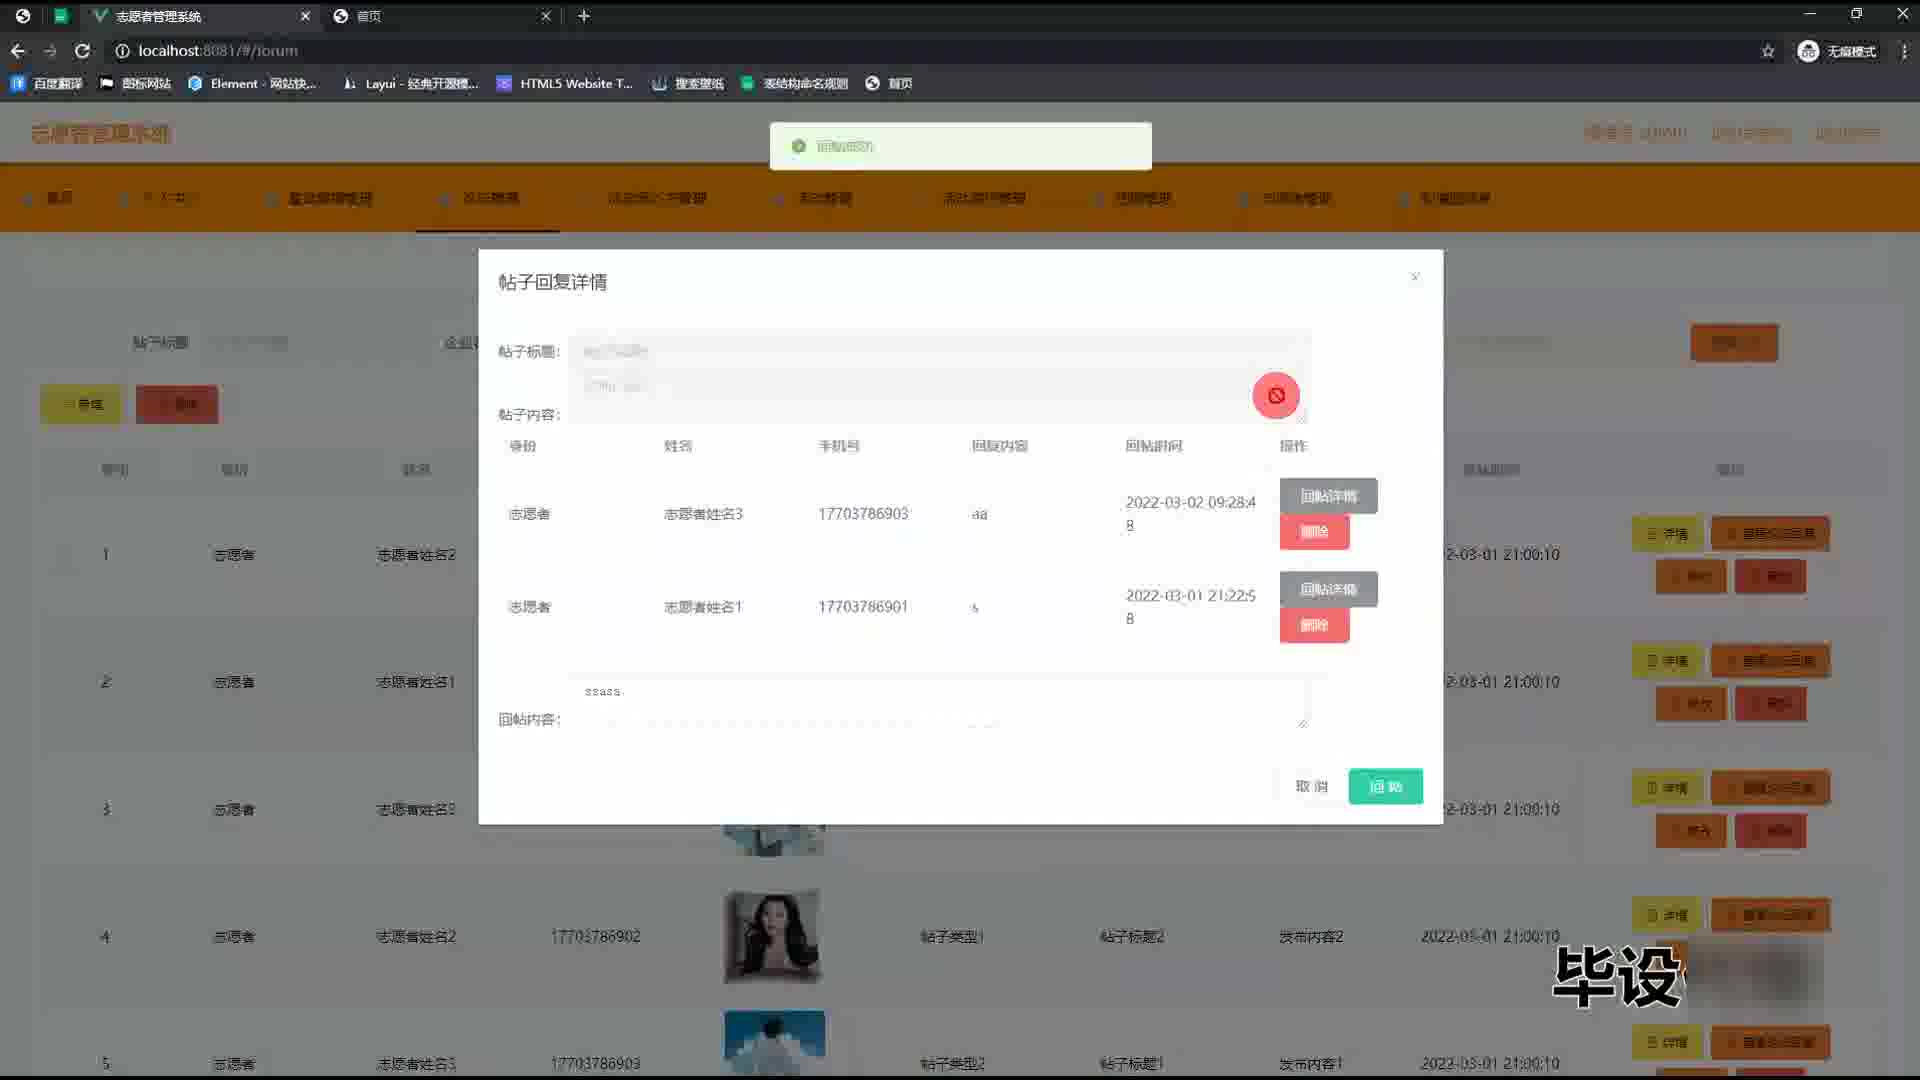The height and width of the screenshot is (1080, 1920).
Task: Click 回帖详情 for 志愿者姓名1 reply
Action: (1328, 589)
